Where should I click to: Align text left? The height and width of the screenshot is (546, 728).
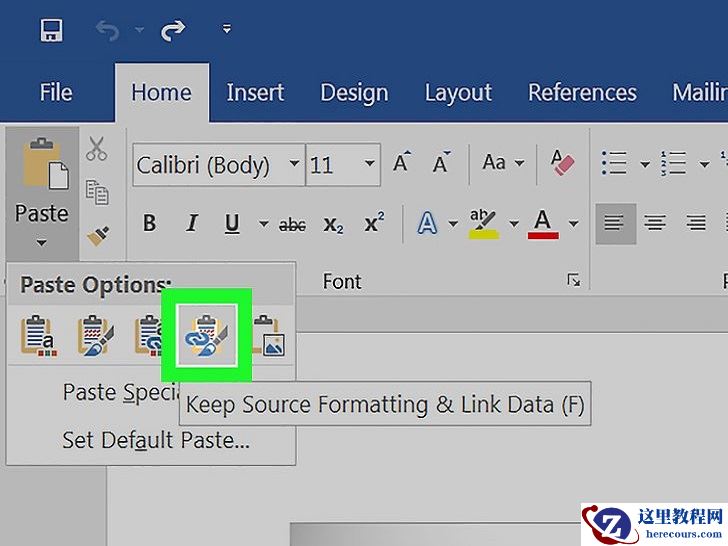coord(615,223)
